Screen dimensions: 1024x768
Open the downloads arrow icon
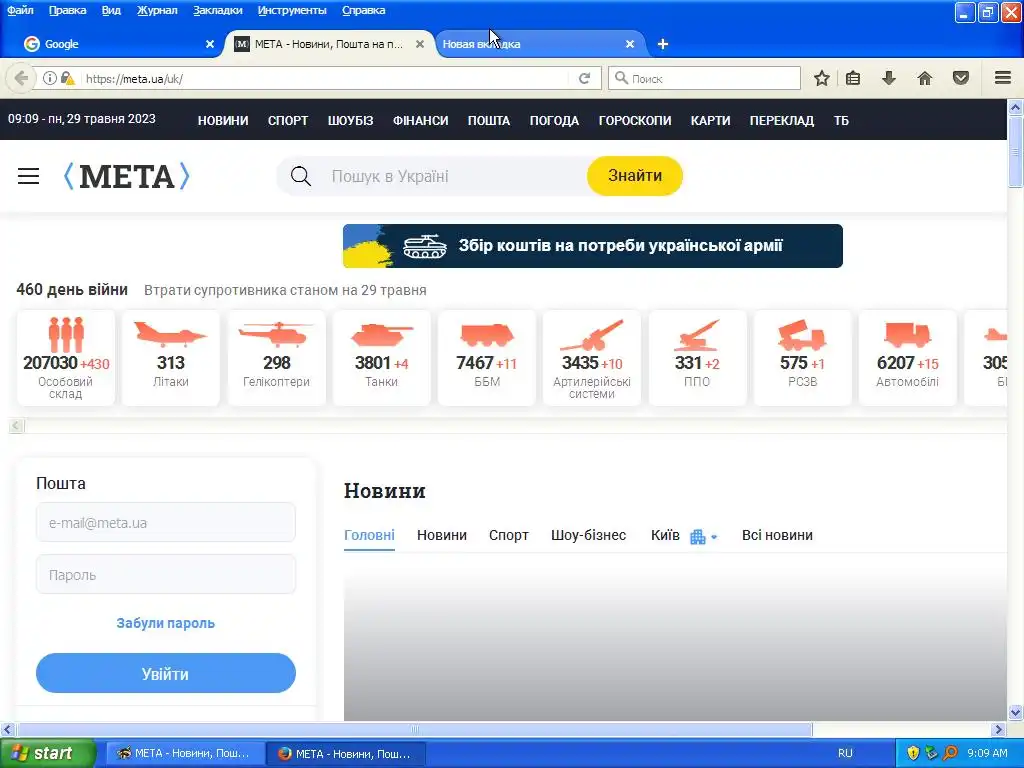click(889, 78)
